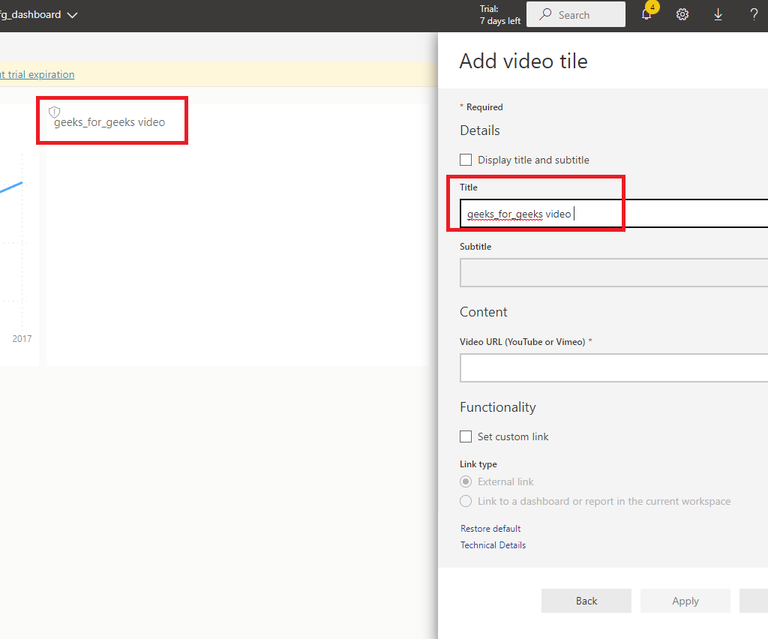Open the help question mark menu
Image resolution: width=768 pixels, height=639 pixels.
pos(754,15)
